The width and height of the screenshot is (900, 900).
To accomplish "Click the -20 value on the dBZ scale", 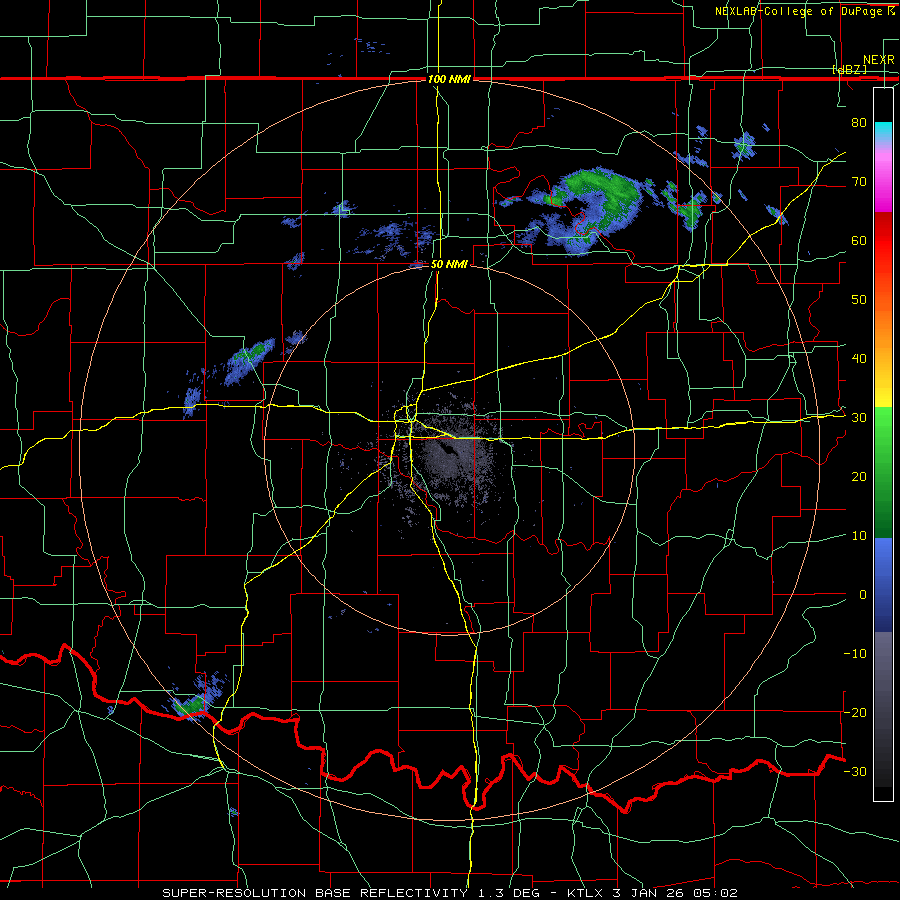I will pos(855,712).
